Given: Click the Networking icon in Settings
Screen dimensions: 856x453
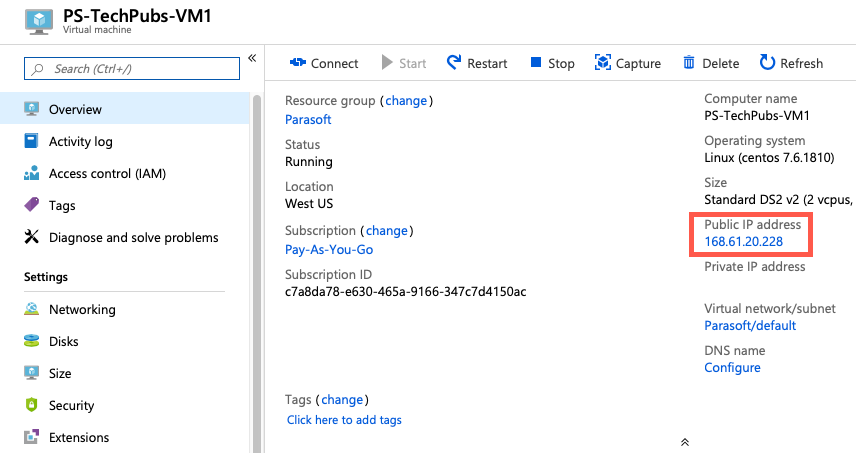Looking at the screenshot, I should point(32,309).
